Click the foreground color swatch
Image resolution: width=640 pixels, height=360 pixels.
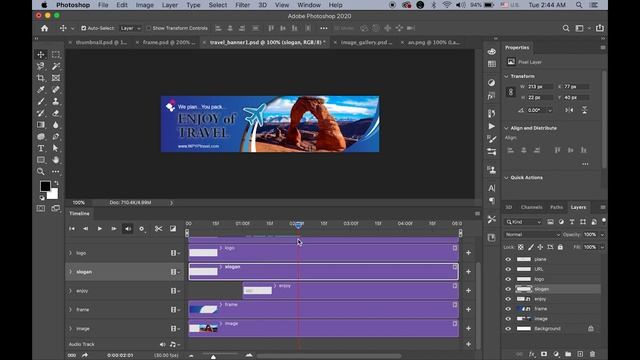(x=45, y=187)
